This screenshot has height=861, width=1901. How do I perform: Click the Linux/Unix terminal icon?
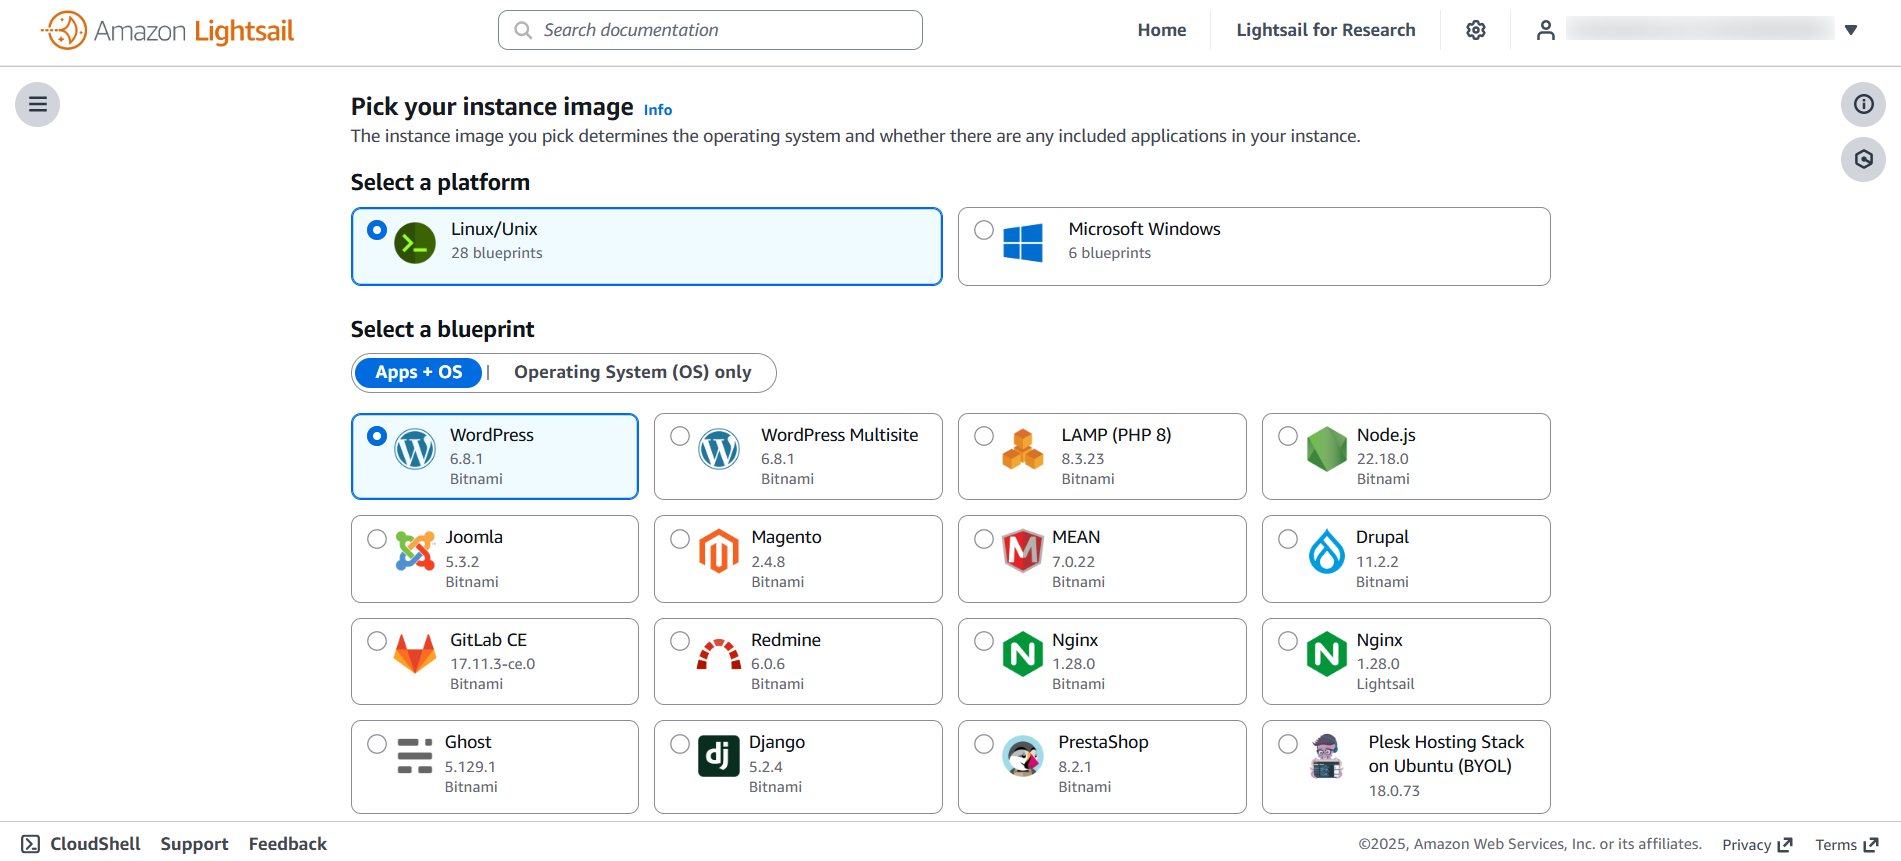tap(415, 243)
